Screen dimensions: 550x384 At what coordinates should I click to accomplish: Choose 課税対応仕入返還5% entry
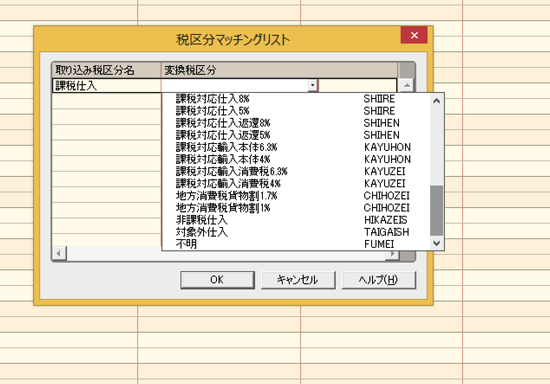[295, 135]
